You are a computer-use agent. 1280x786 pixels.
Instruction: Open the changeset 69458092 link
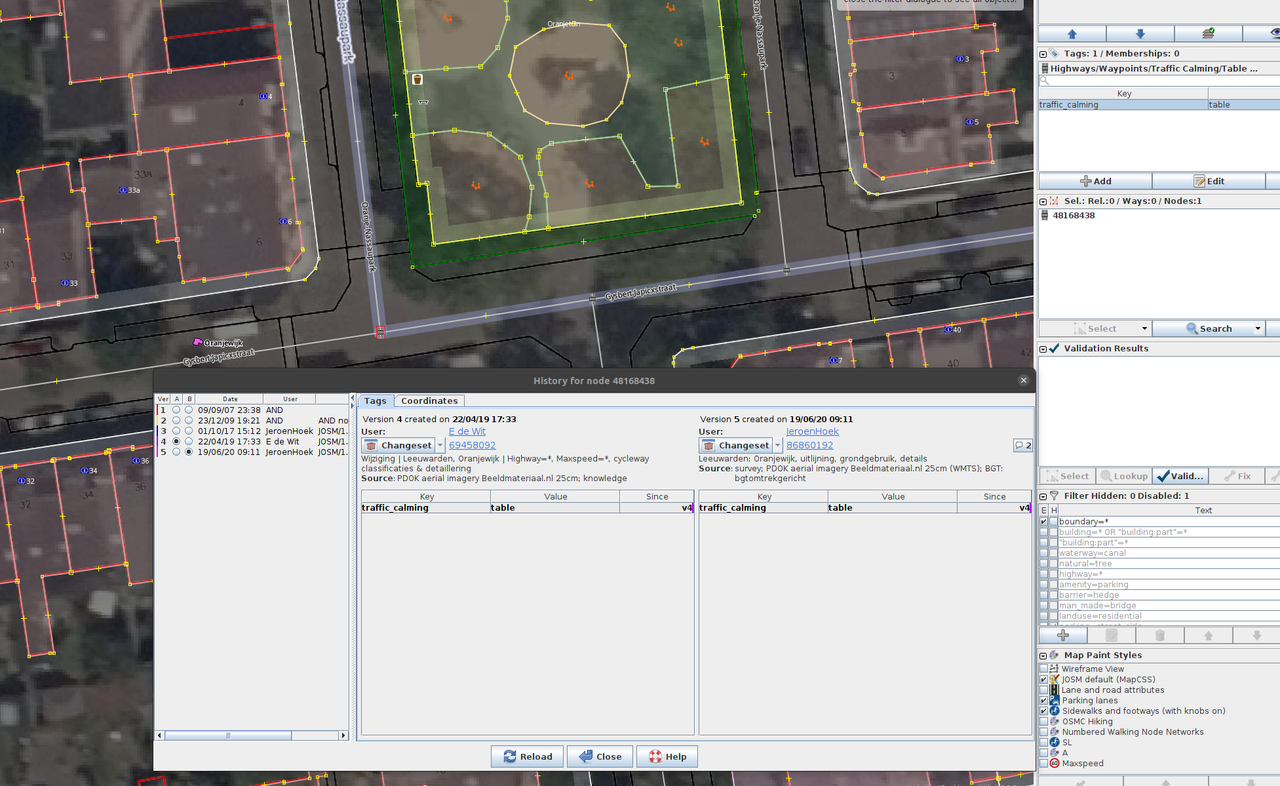click(x=471, y=444)
